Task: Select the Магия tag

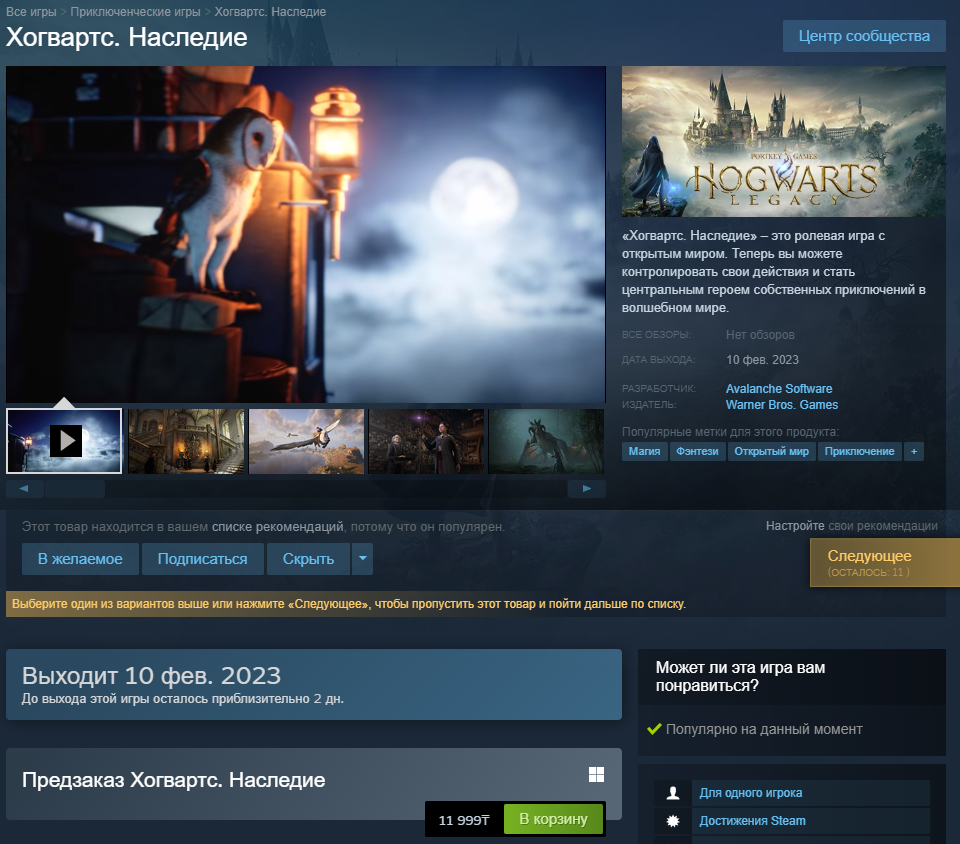Action: click(645, 452)
